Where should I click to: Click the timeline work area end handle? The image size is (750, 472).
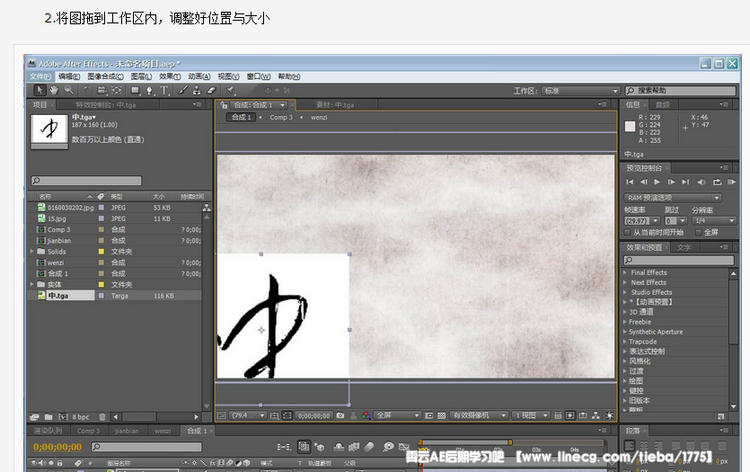pos(510,442)
